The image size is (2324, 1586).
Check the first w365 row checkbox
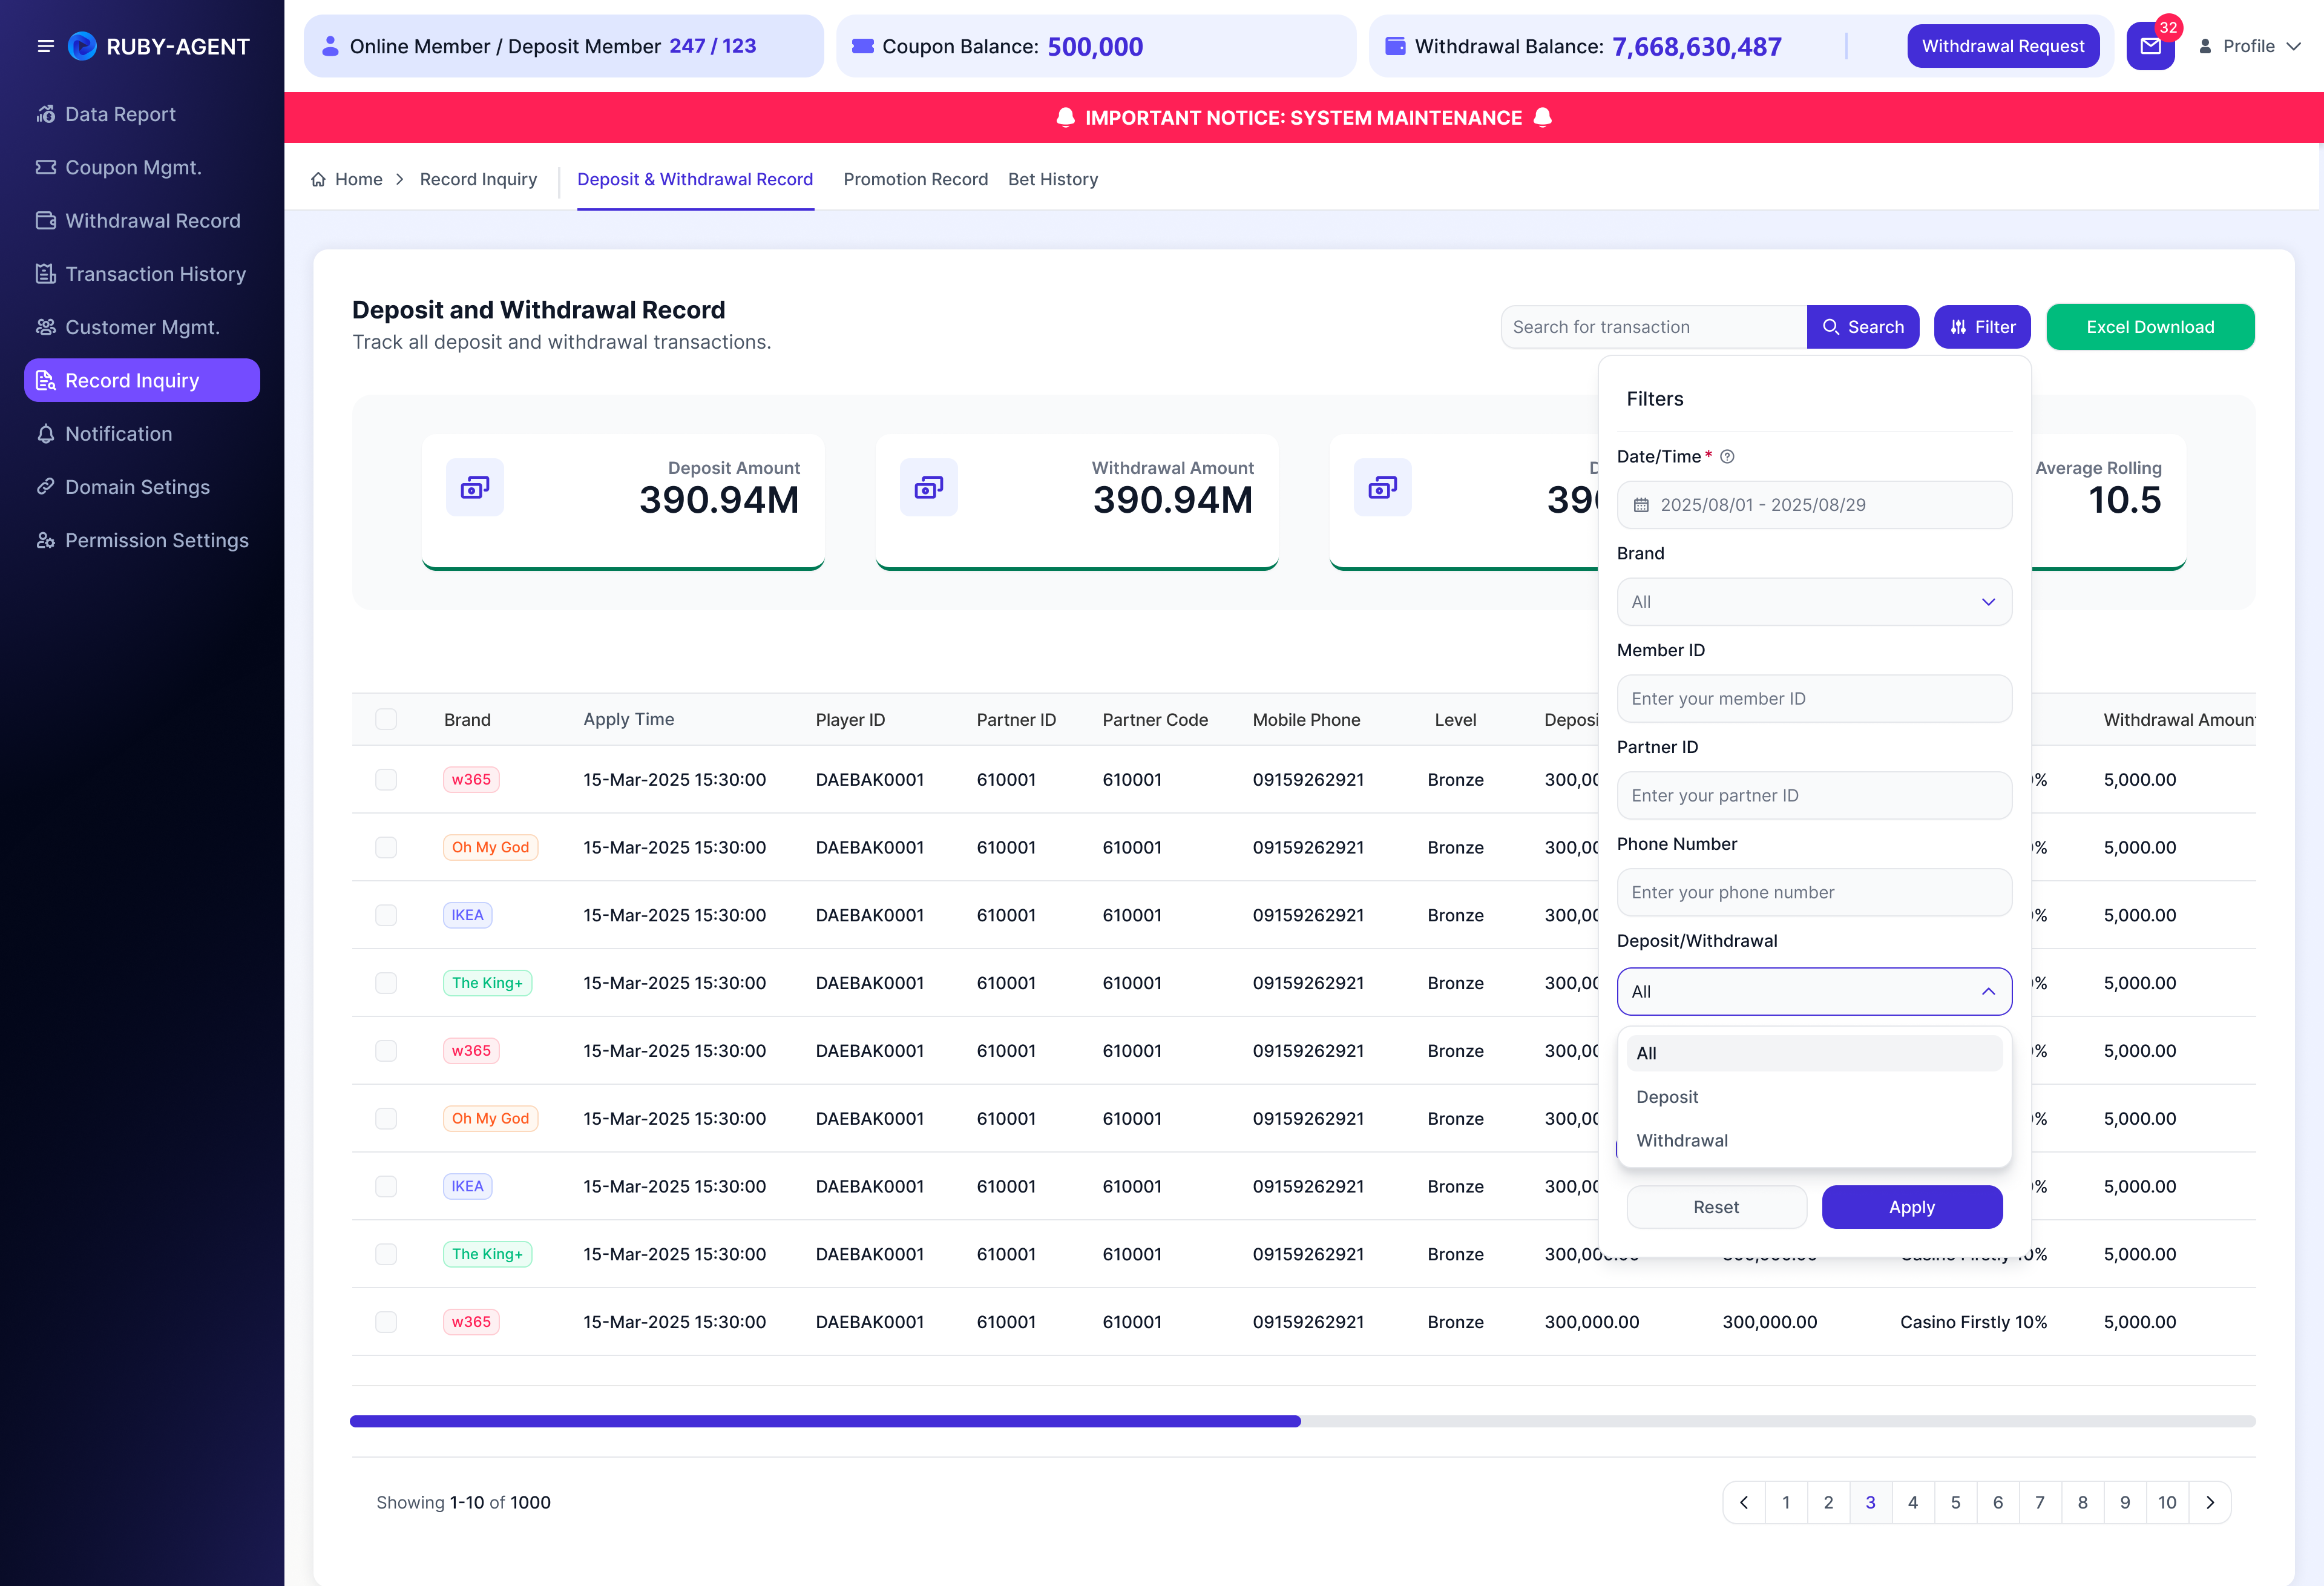coord(386,779)
